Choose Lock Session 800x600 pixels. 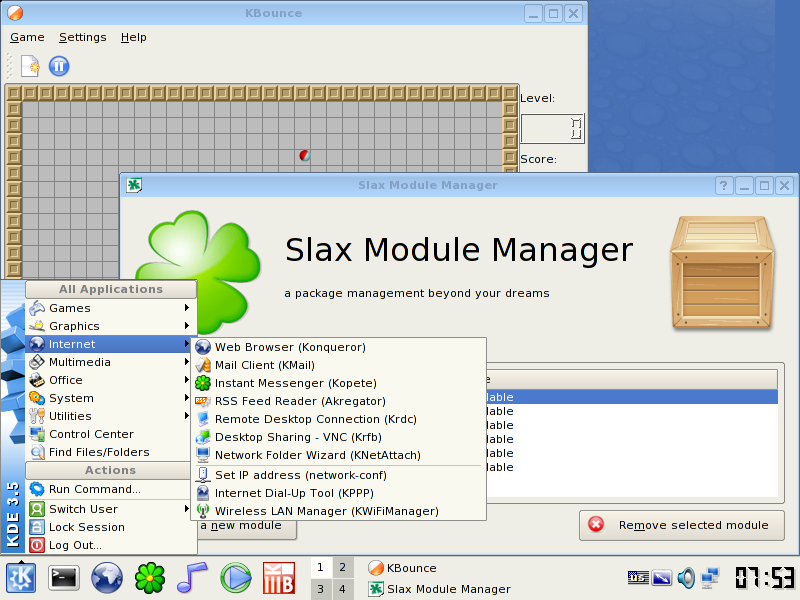[110, 527]
